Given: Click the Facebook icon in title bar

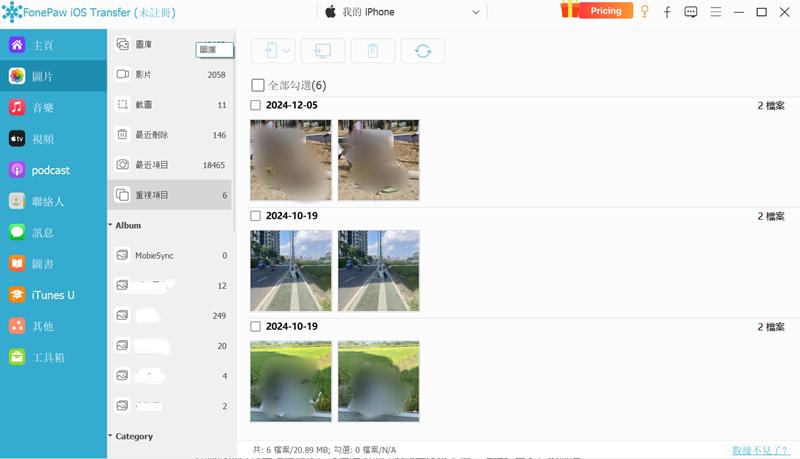Looking at the screenshot, I should pos(667,12).
